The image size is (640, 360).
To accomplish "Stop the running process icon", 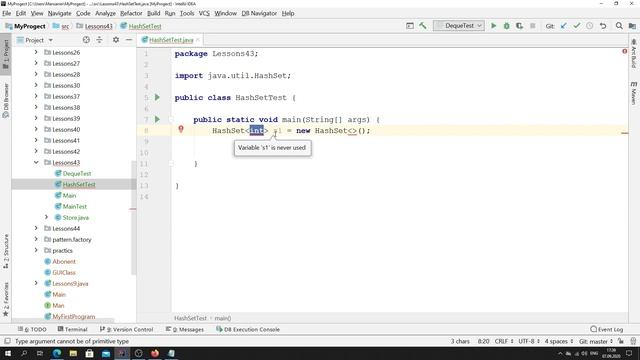I will 532,26.
